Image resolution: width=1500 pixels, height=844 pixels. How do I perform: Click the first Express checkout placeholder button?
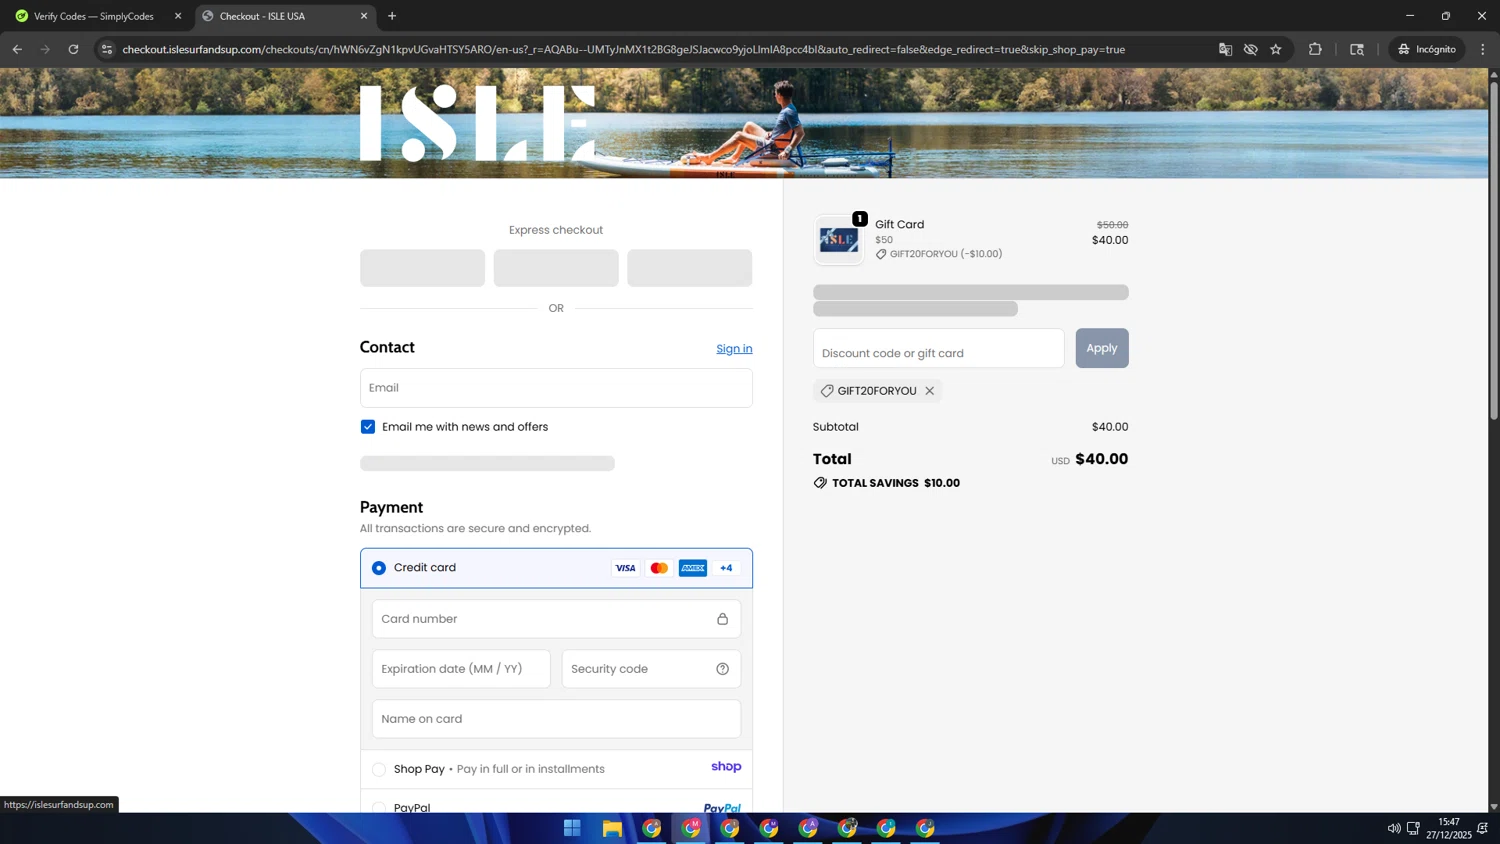(422, 268)
